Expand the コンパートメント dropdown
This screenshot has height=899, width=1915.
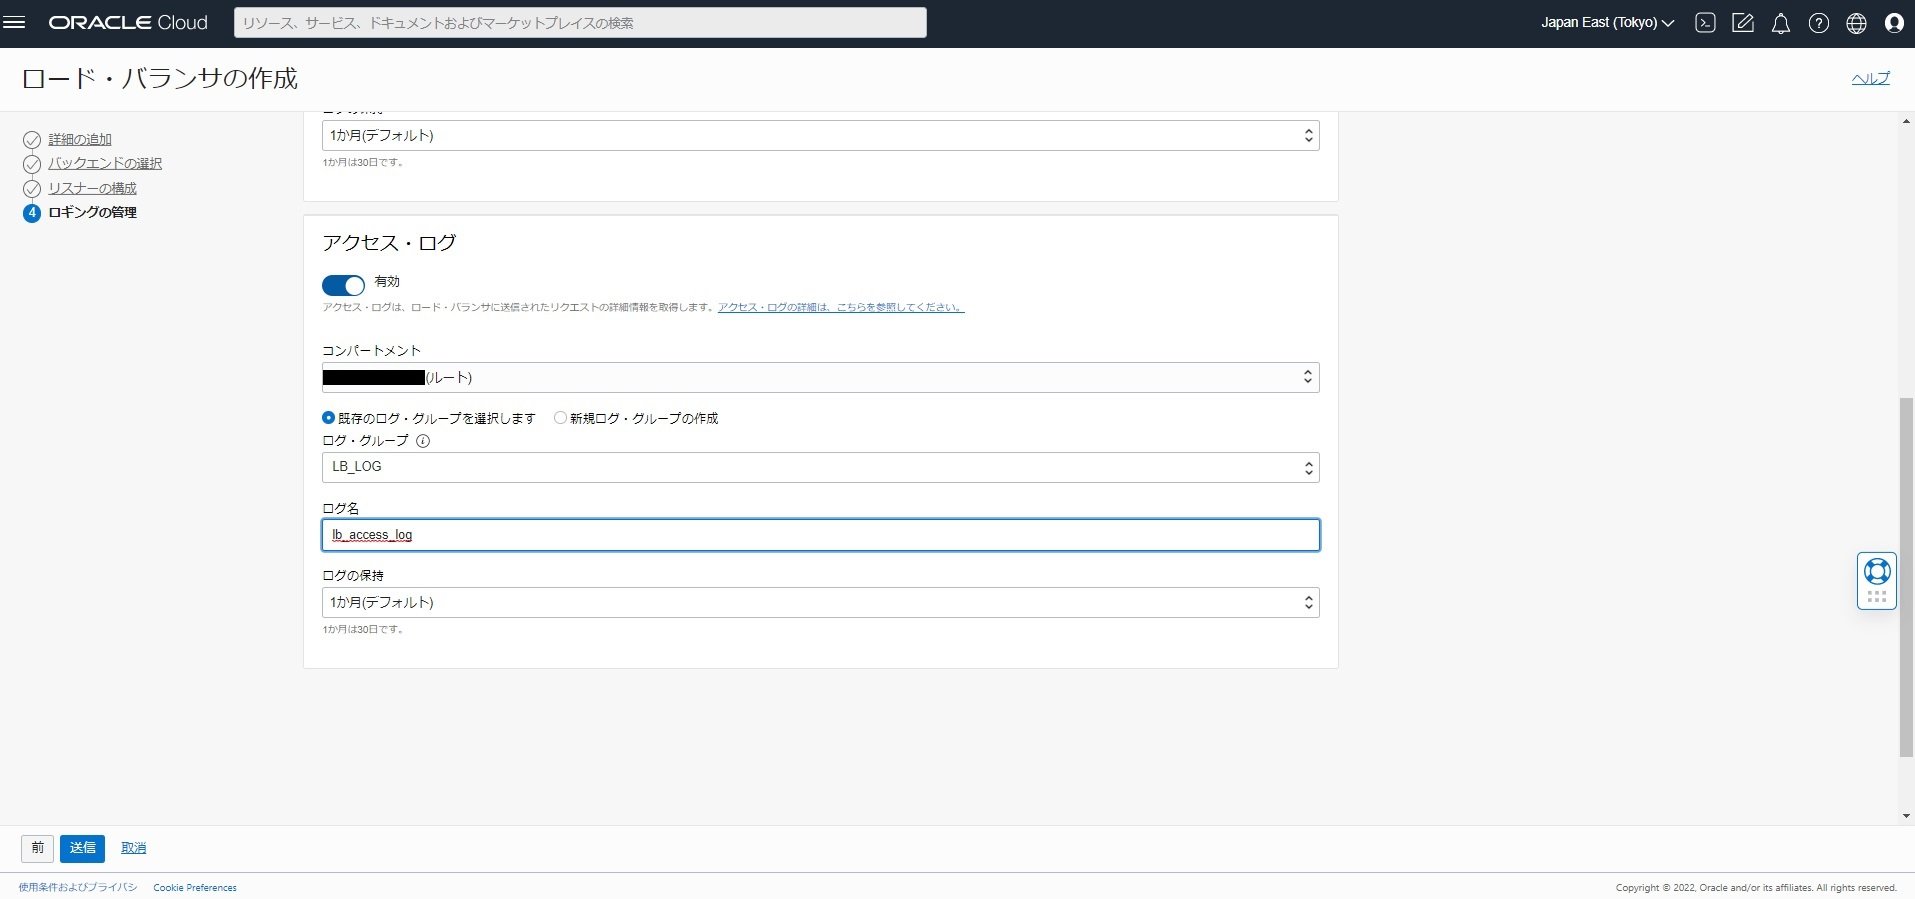point(820,377)
